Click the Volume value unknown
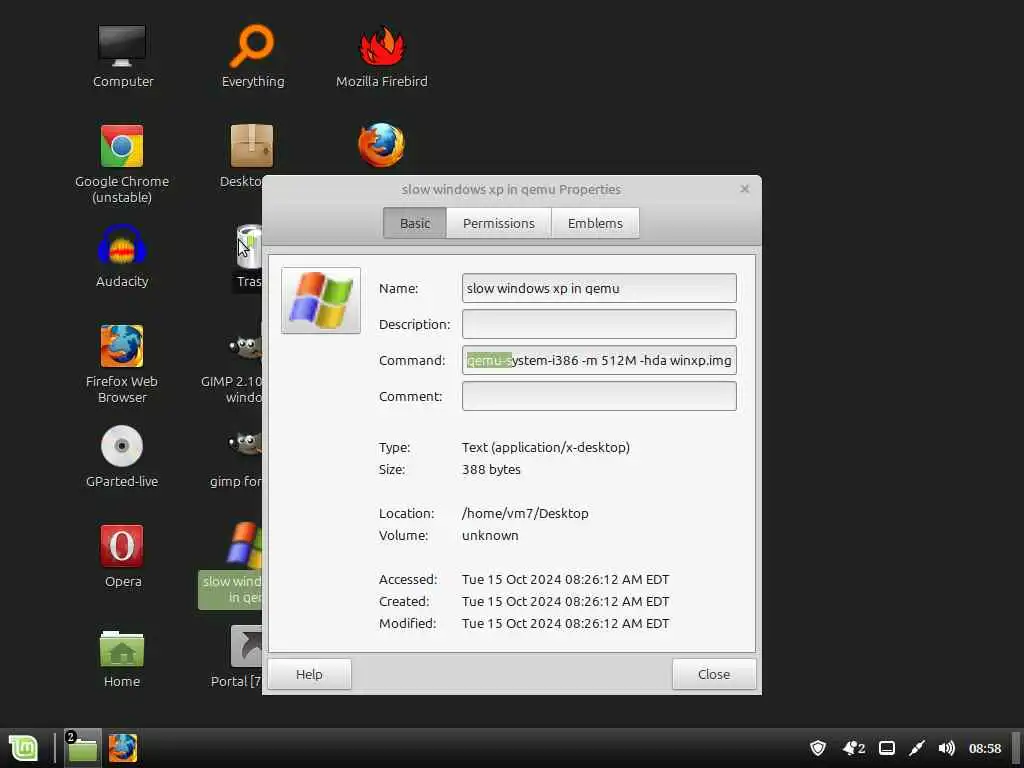 click(490, 535)
